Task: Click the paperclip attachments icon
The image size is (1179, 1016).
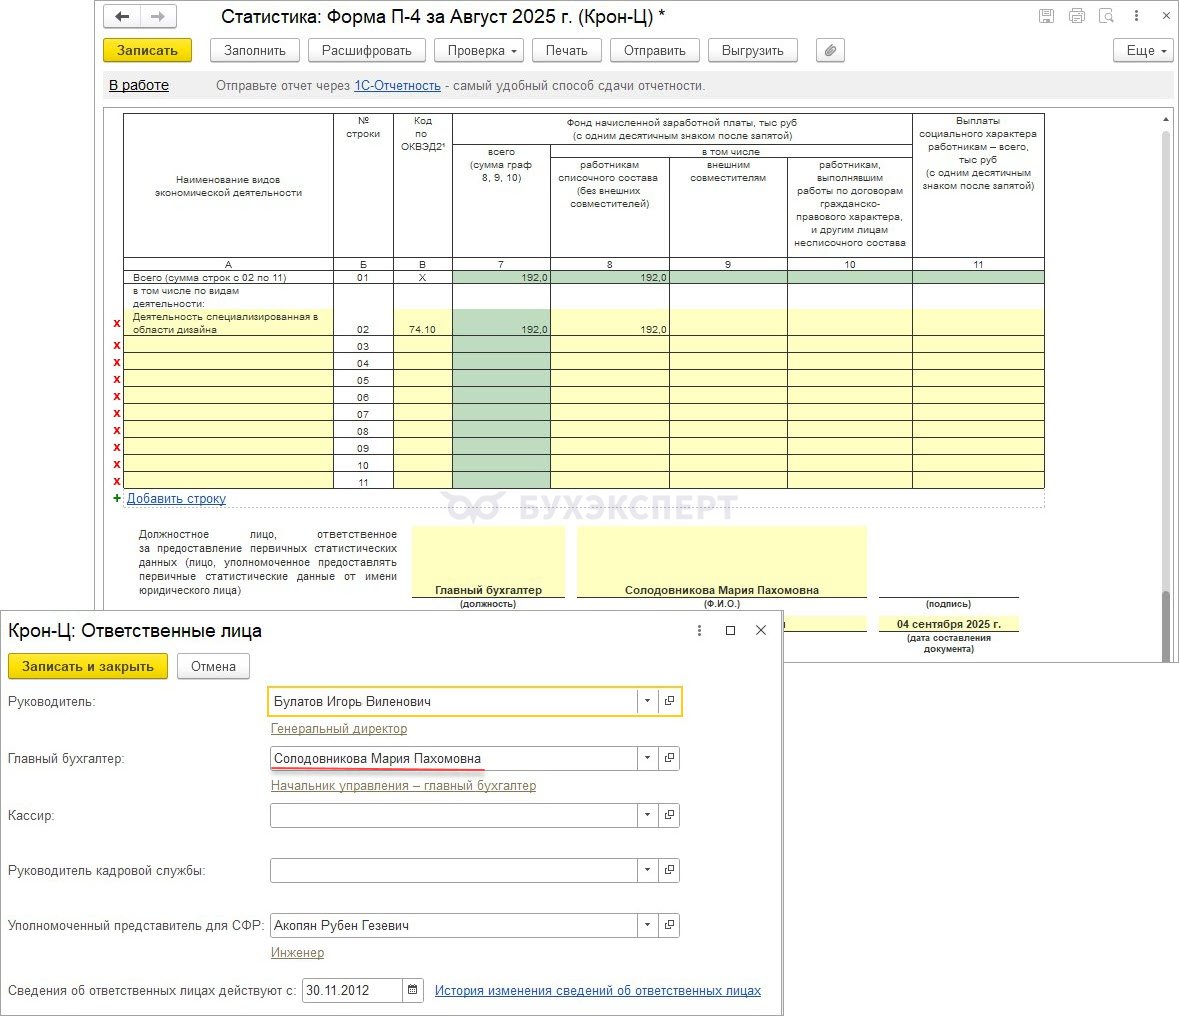Action: coord(830,50)
